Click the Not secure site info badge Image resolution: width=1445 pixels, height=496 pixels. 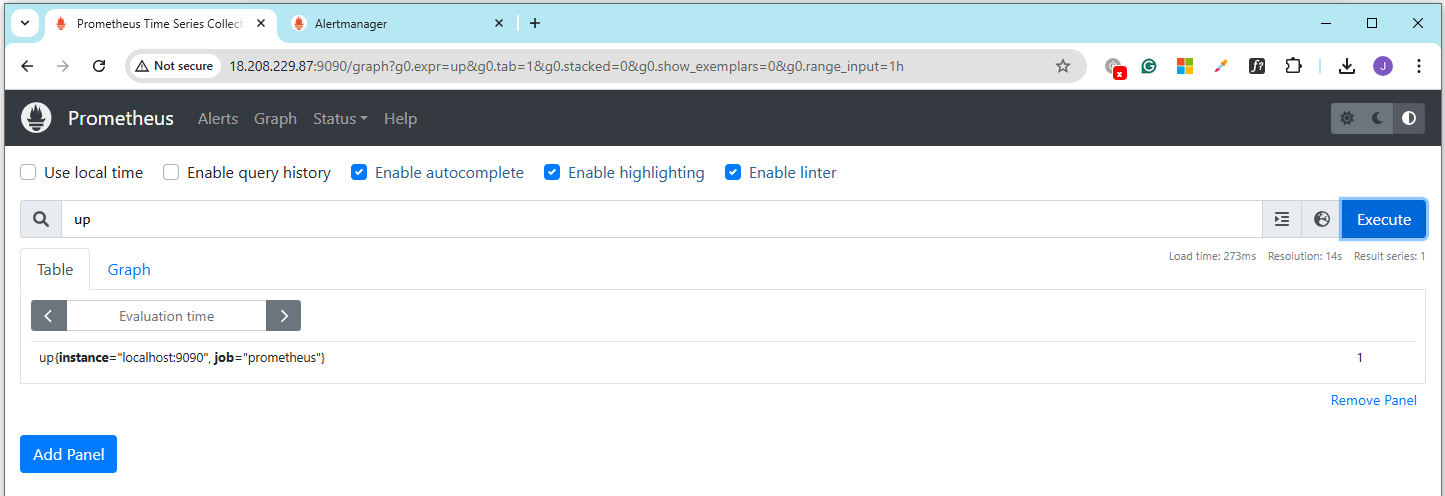click(x=174, y=66)
